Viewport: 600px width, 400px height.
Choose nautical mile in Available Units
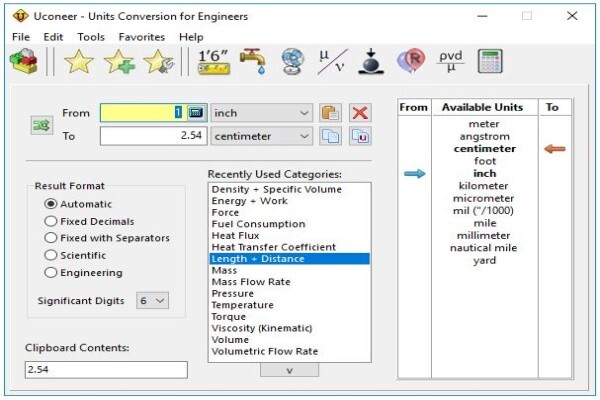click(x=484, y=248)
